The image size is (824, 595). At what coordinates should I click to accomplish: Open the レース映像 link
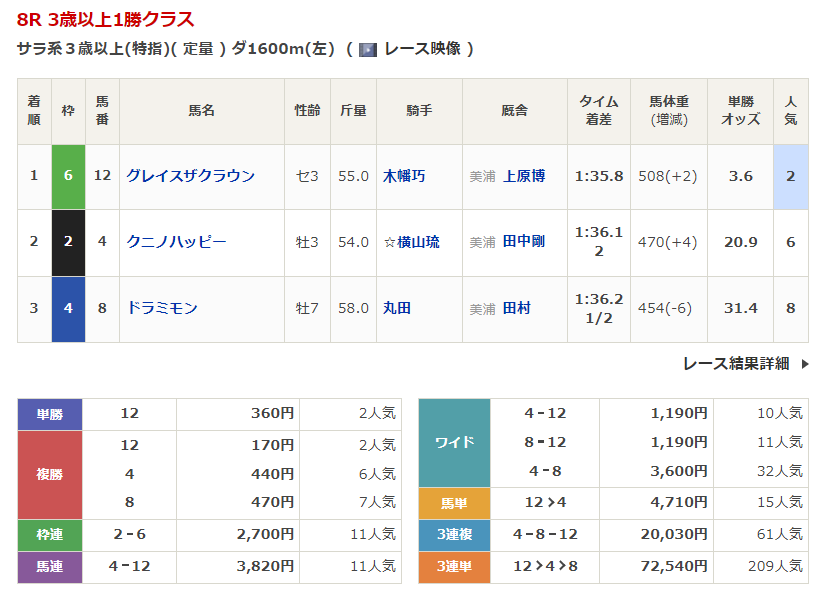click(x=421, y=49)
